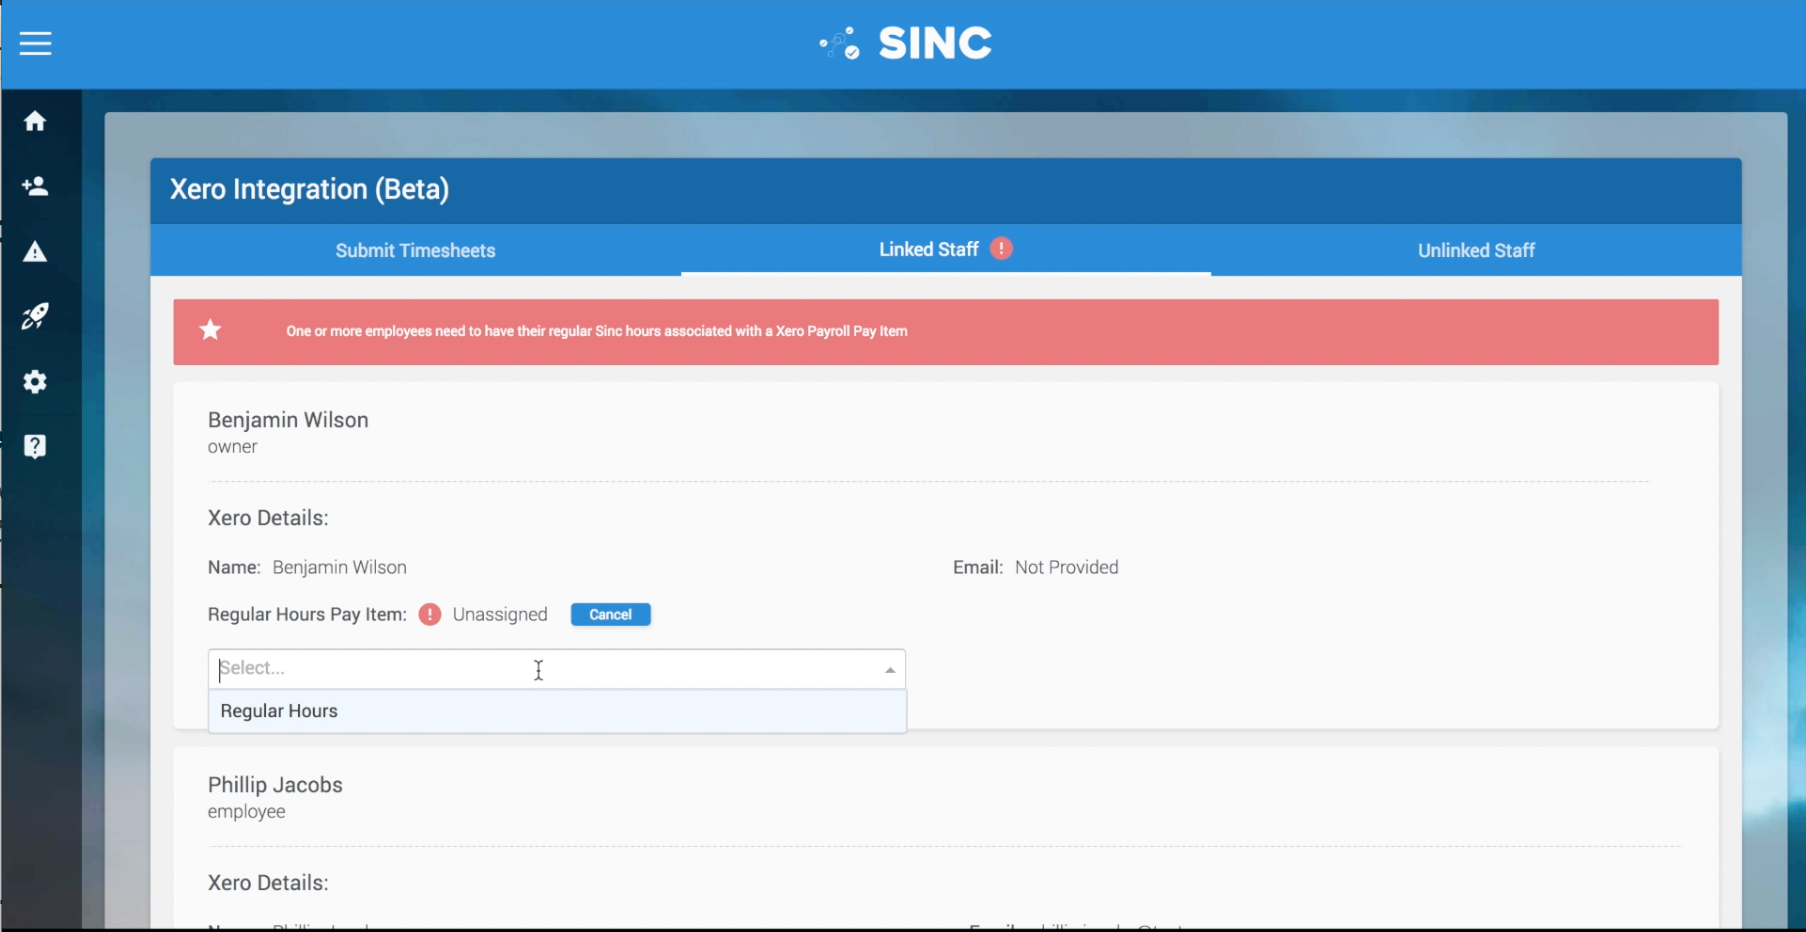Open the warning triangle sidebar icon
The image size is (1806, 932).
(x=35, y=251)
